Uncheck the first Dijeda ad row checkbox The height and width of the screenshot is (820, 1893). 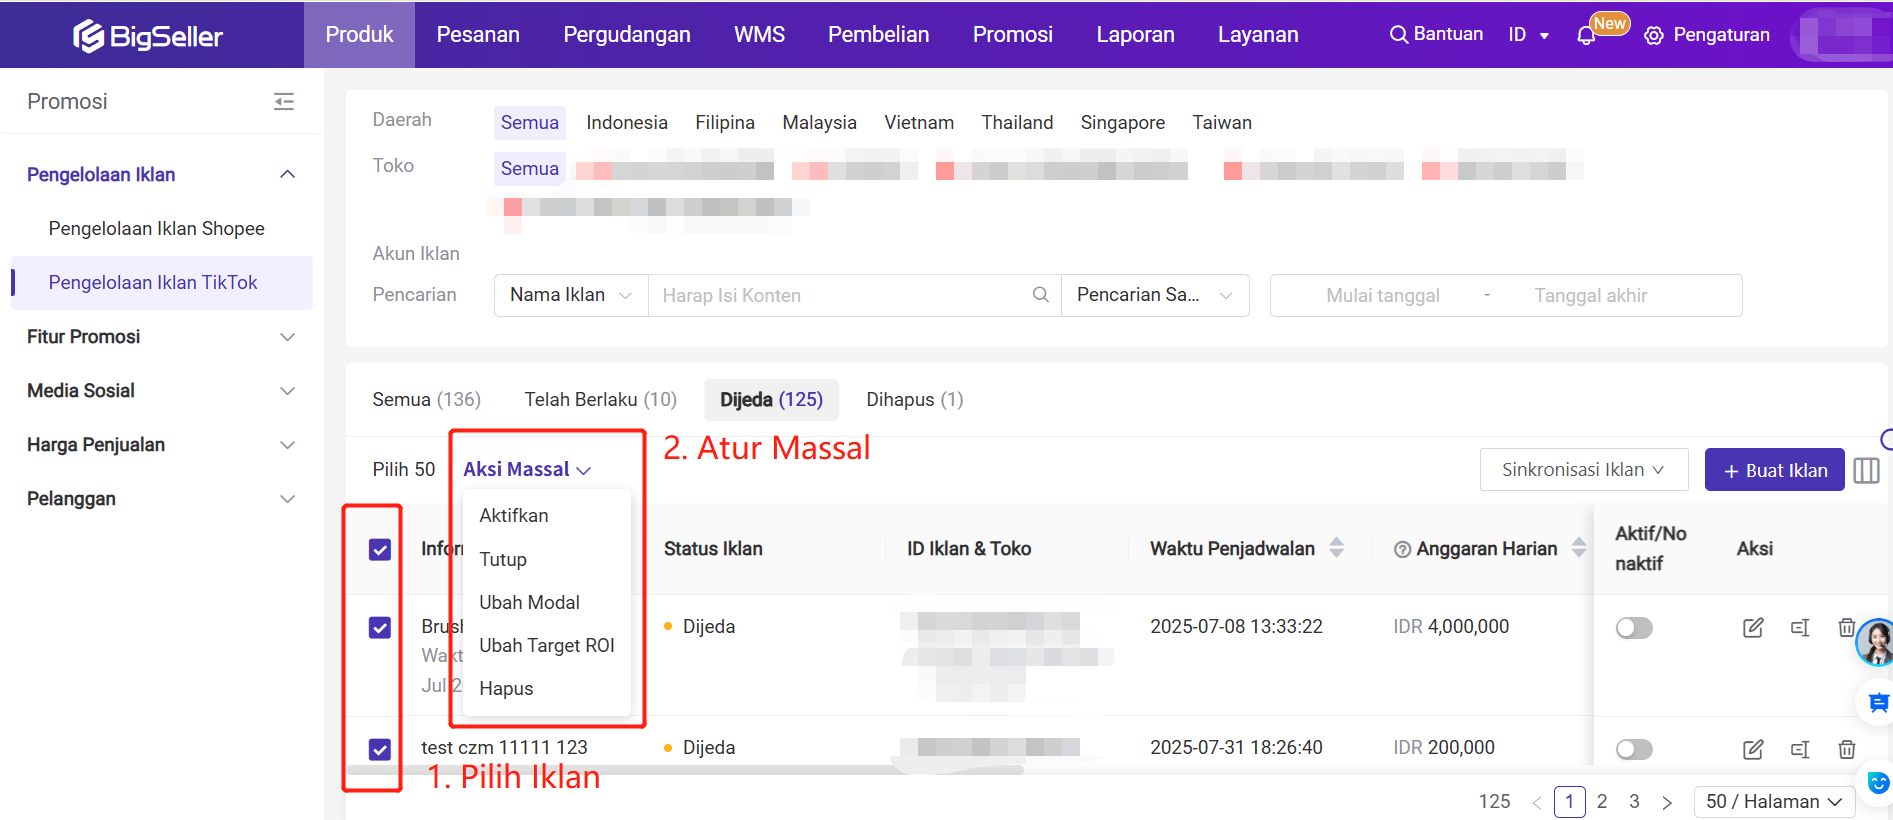[x=380, y=627]
